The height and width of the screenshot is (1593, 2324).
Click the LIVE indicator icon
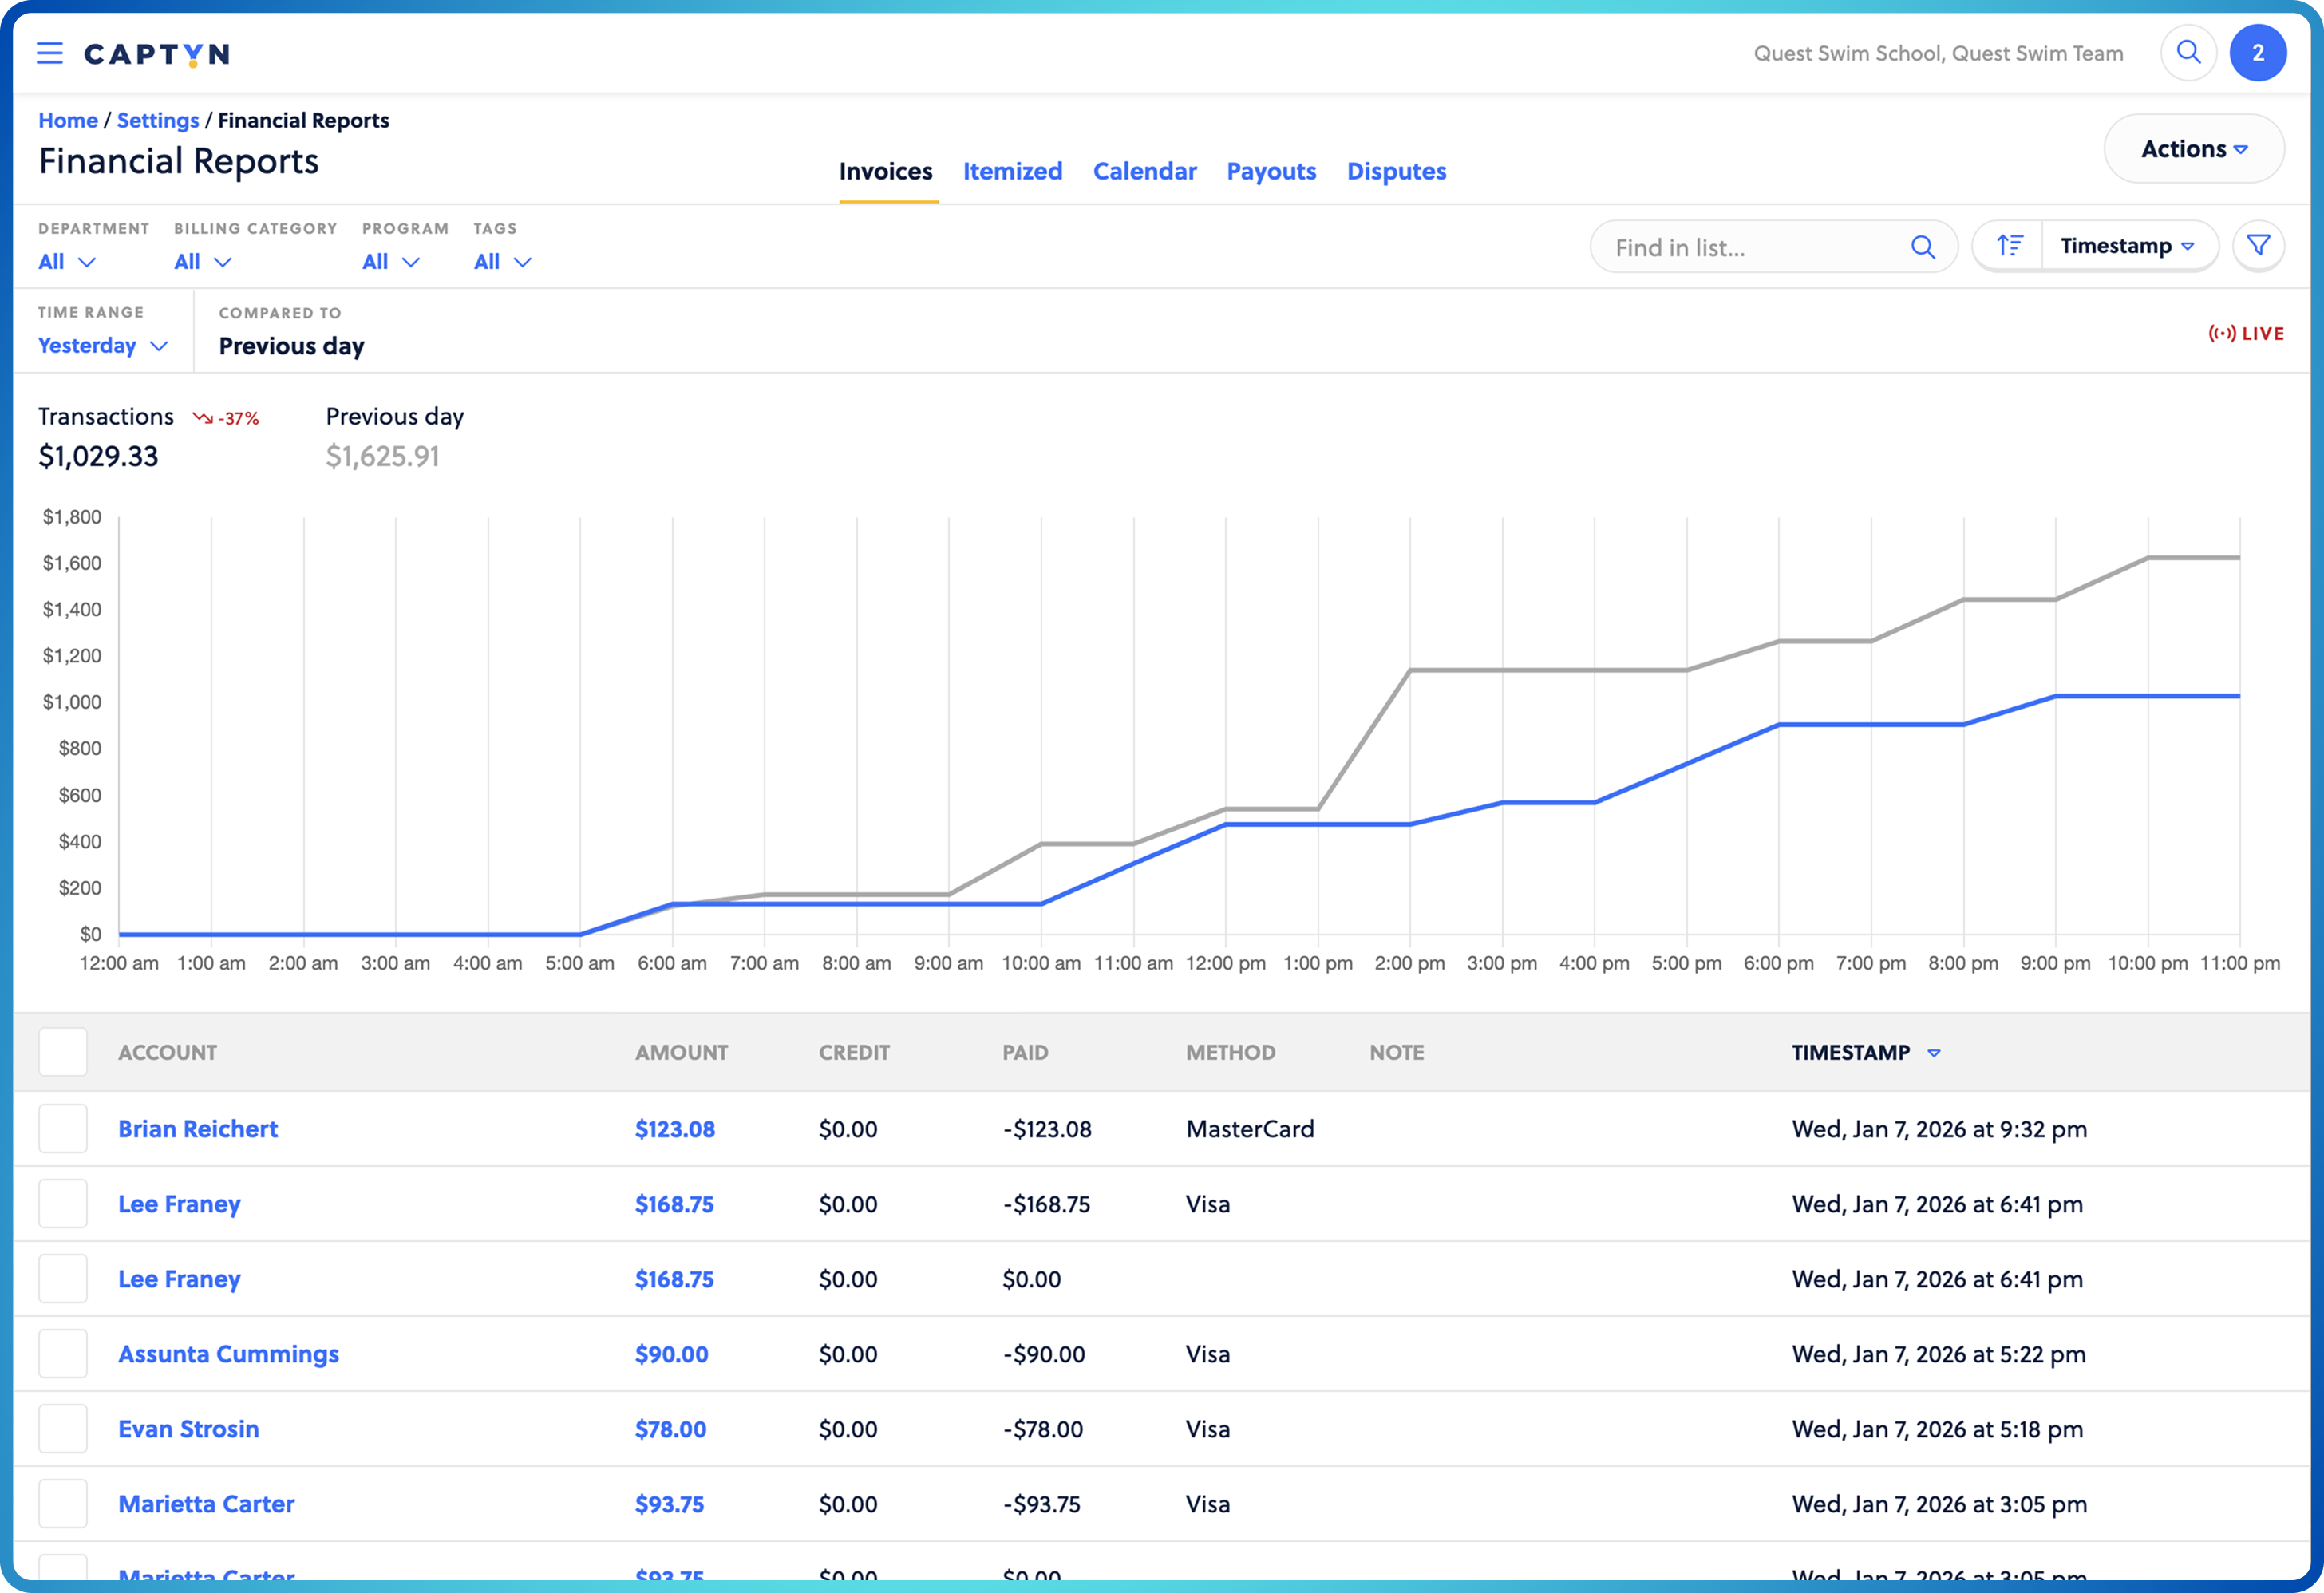[x=2221, y=333]
